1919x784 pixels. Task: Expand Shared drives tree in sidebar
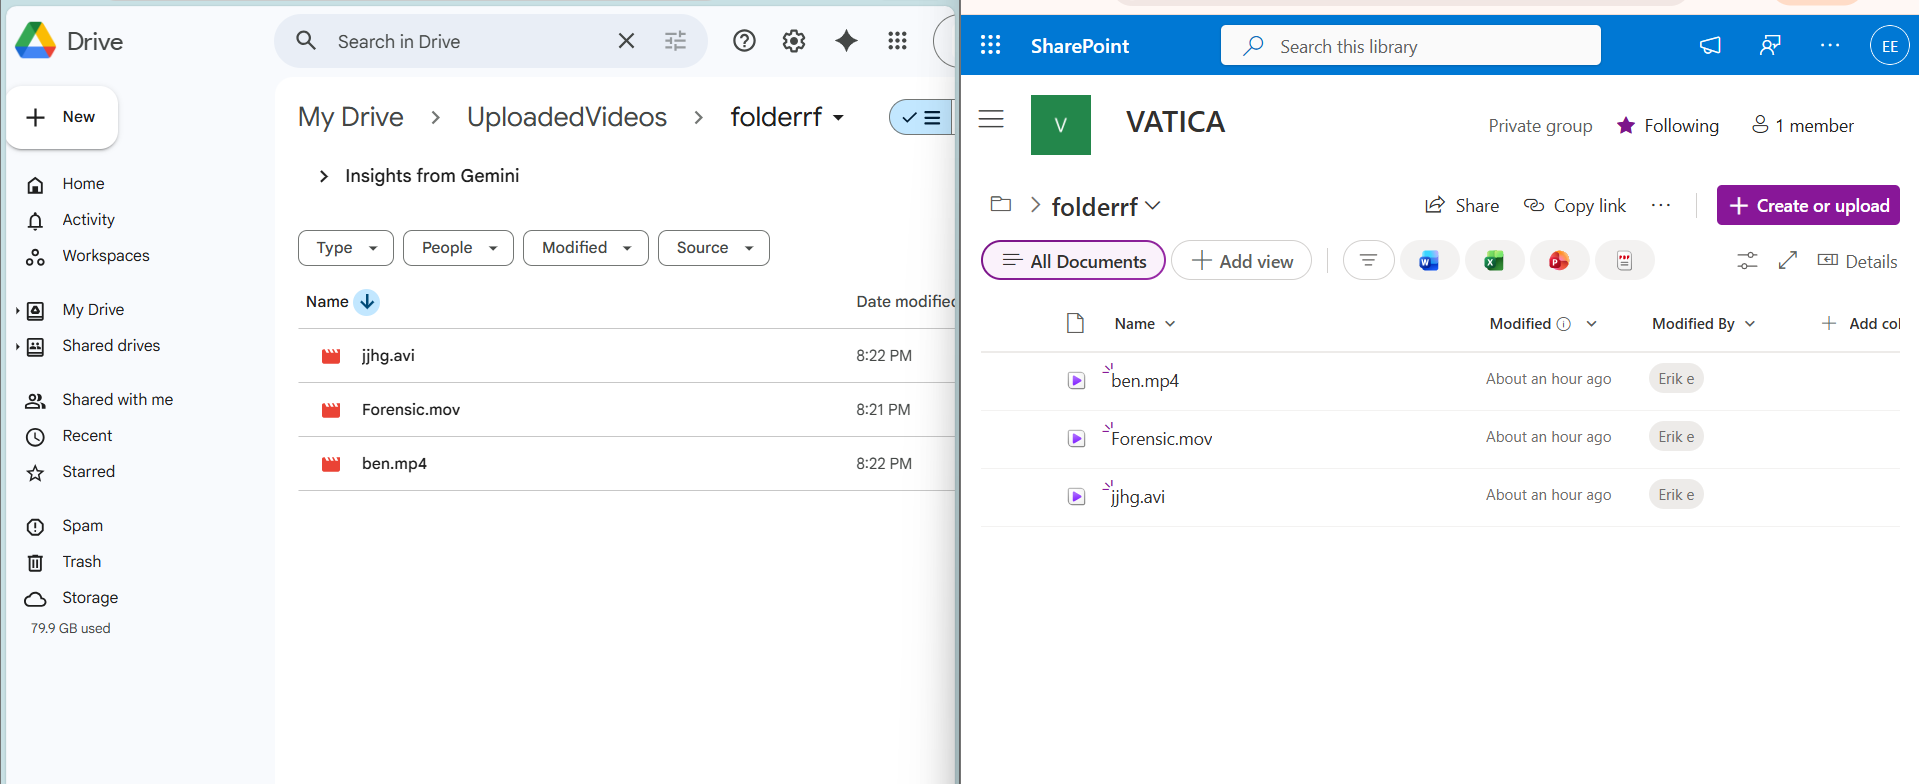[x=17, y=347]
